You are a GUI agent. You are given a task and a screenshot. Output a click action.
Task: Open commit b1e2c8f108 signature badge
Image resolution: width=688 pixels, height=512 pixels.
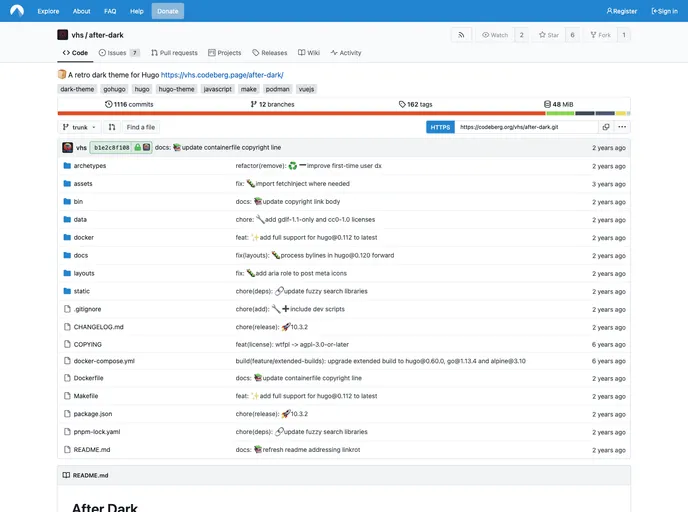[121, 147]
